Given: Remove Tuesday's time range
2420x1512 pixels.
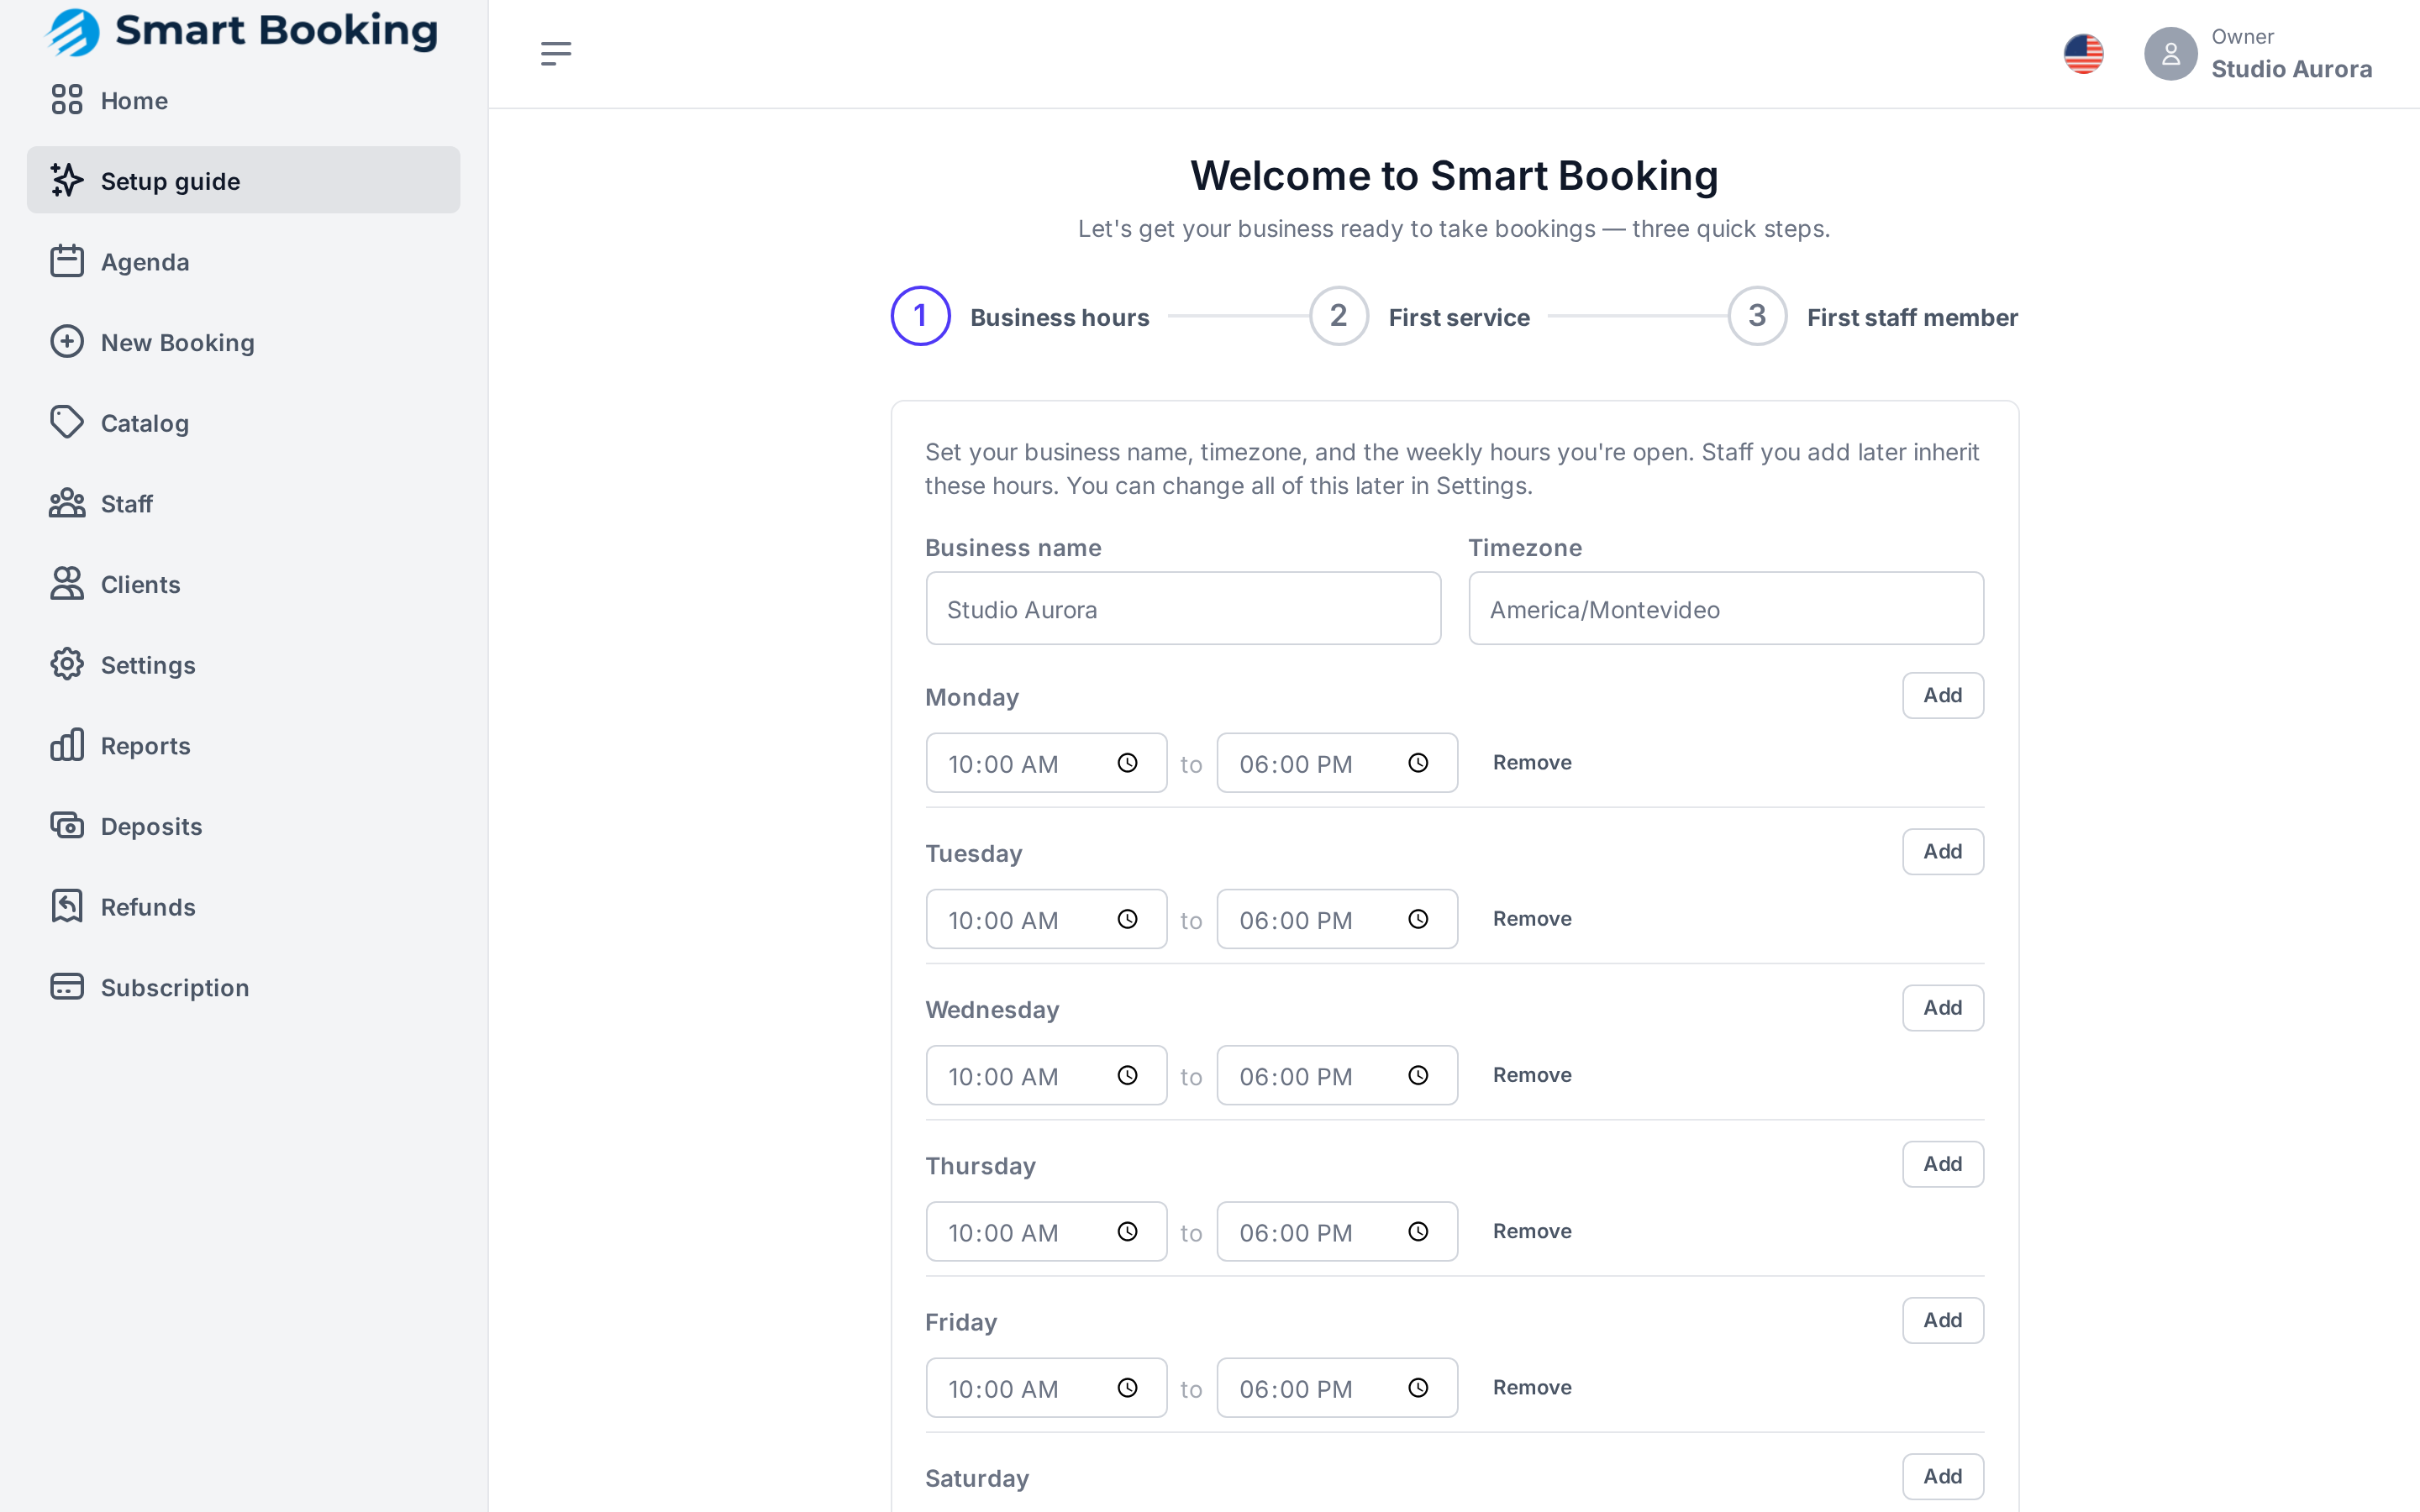Looking at the screenshot, I should (1532, 919).
